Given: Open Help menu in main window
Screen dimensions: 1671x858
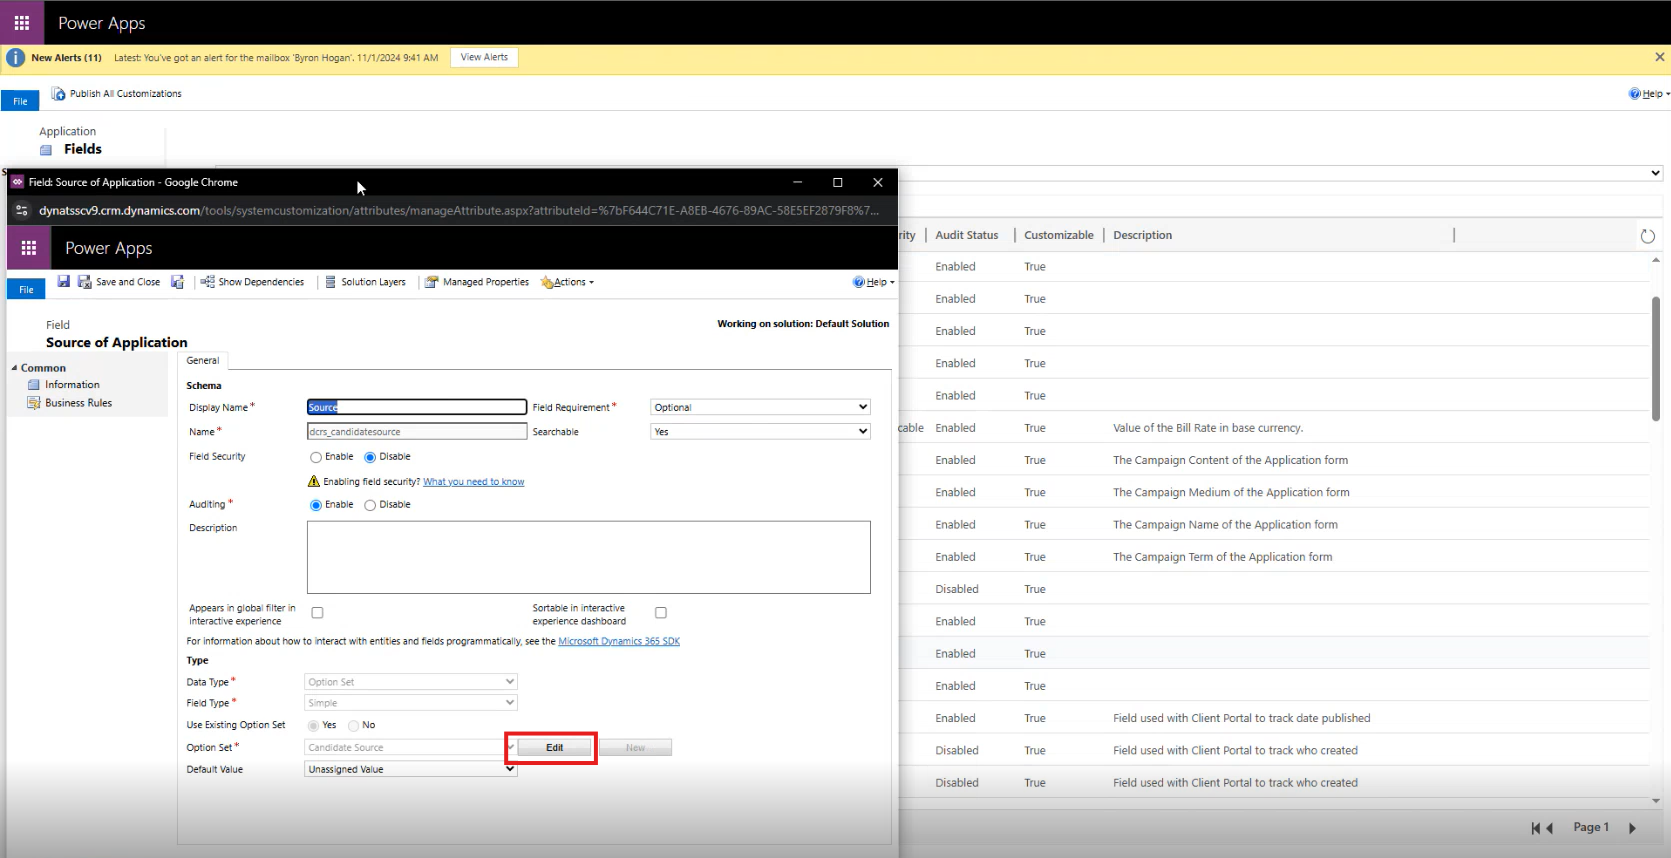Looking at the screenshot, I should tap(1649, 94).
